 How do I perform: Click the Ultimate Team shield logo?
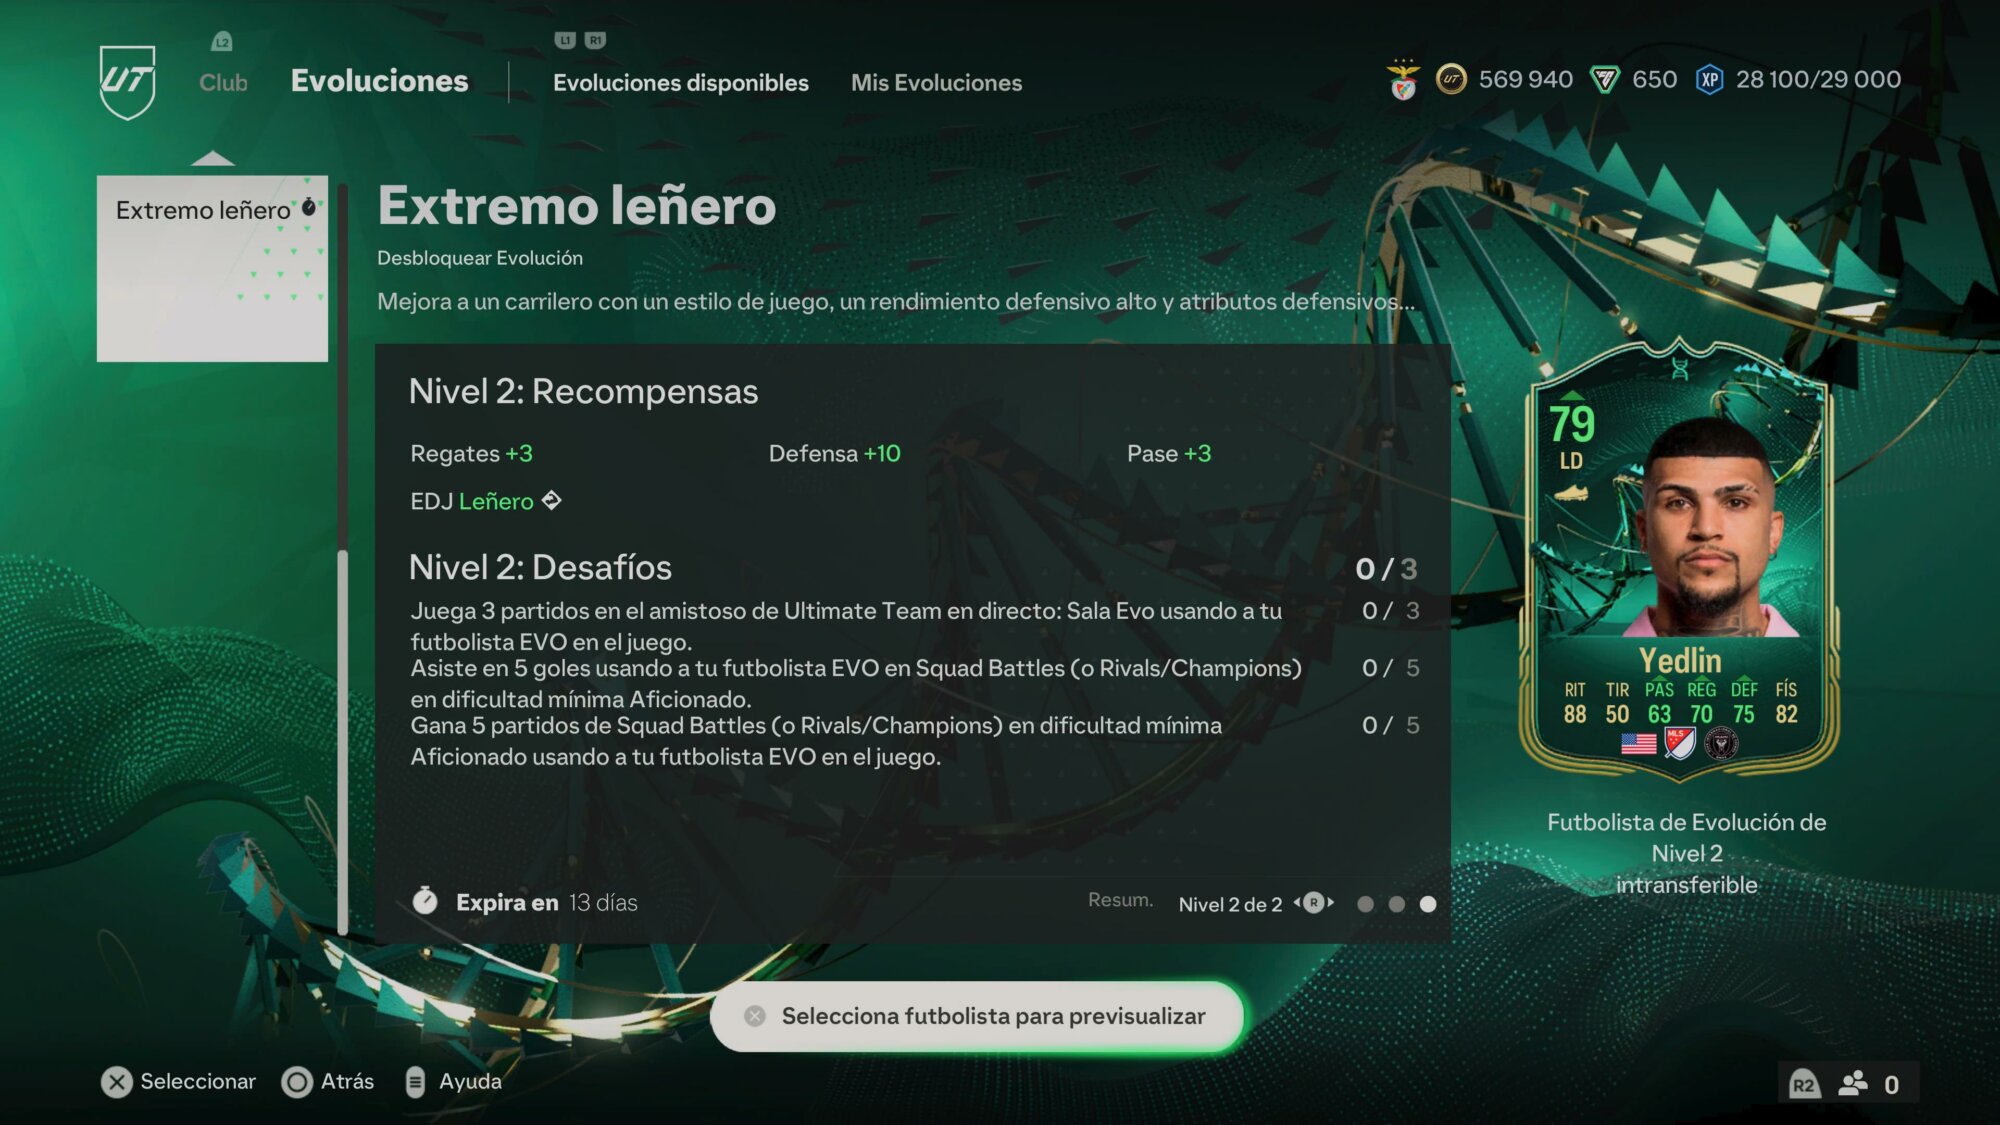(x=128, y=82)
